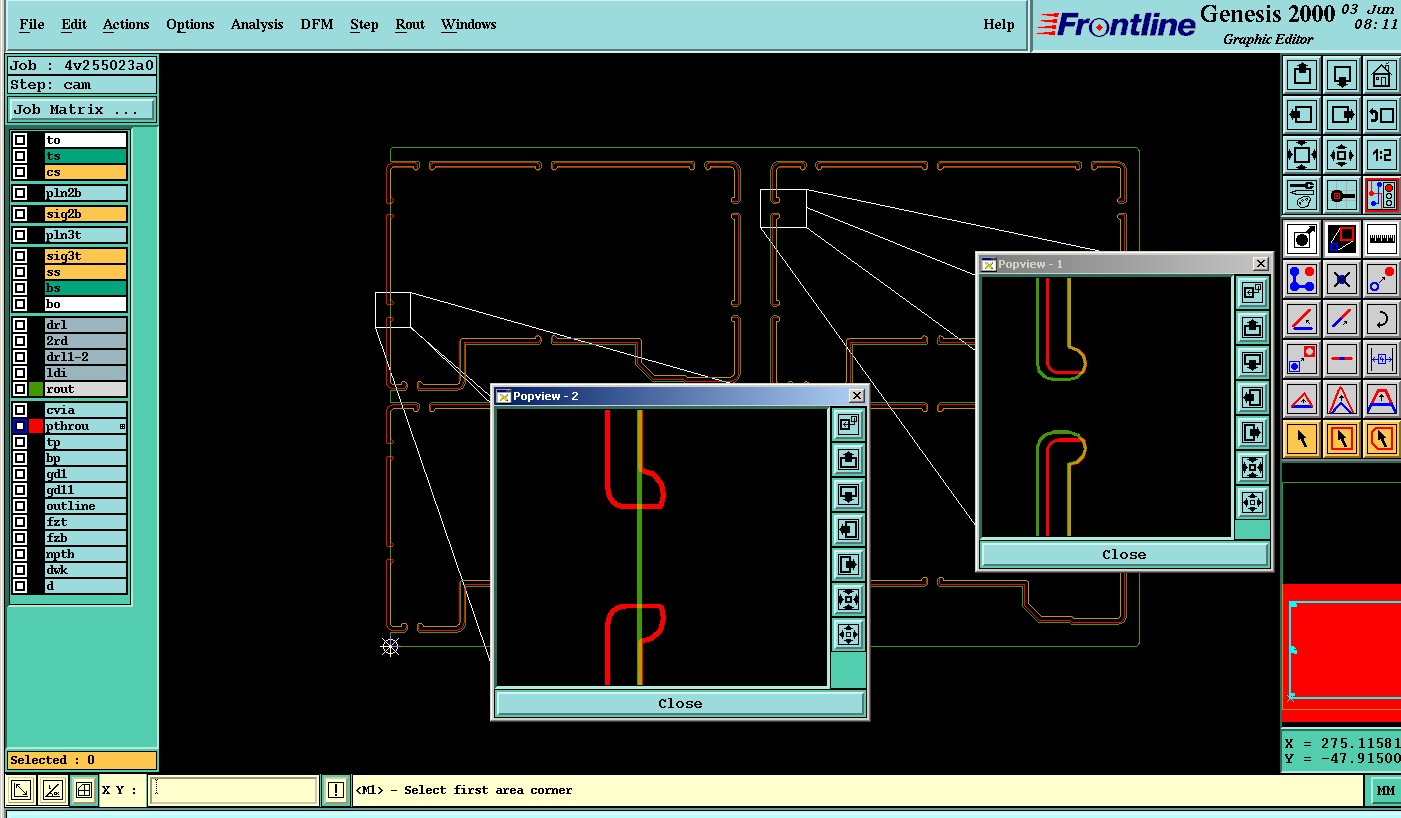The width and height of the screenshot is (1401, 818).
Task: Toggle the checkbox for layer pln2b
Action: tap(19, 193)
